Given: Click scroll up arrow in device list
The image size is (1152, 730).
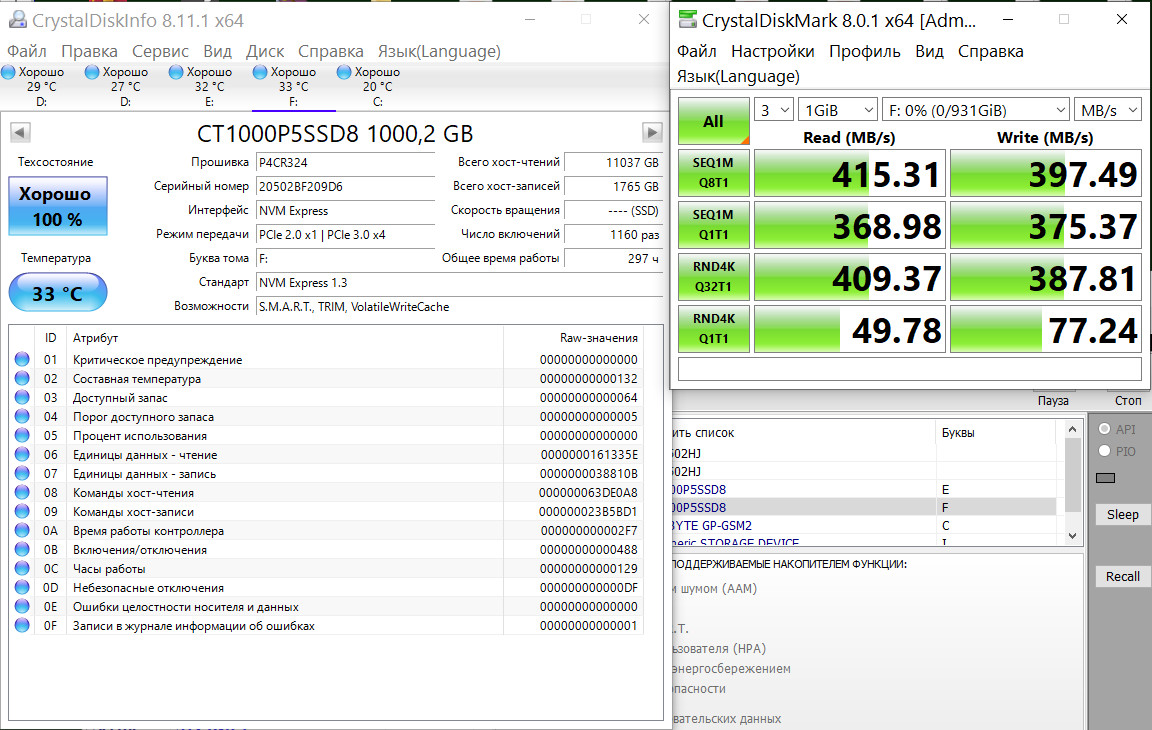Looking at the screenshot, I should 1073,430.
